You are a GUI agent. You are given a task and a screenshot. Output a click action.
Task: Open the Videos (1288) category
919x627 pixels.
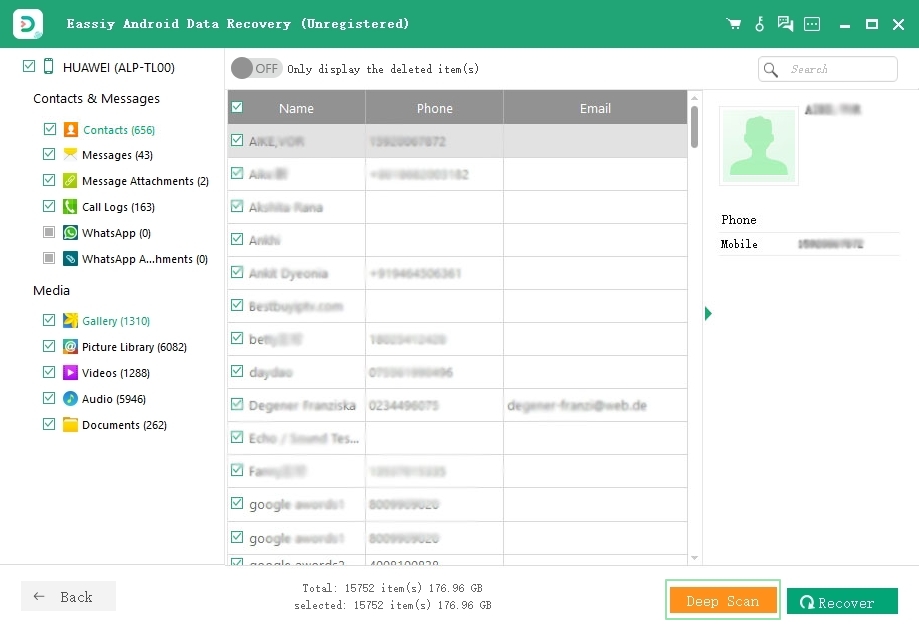pyautogui.click(x=115, y=373)
